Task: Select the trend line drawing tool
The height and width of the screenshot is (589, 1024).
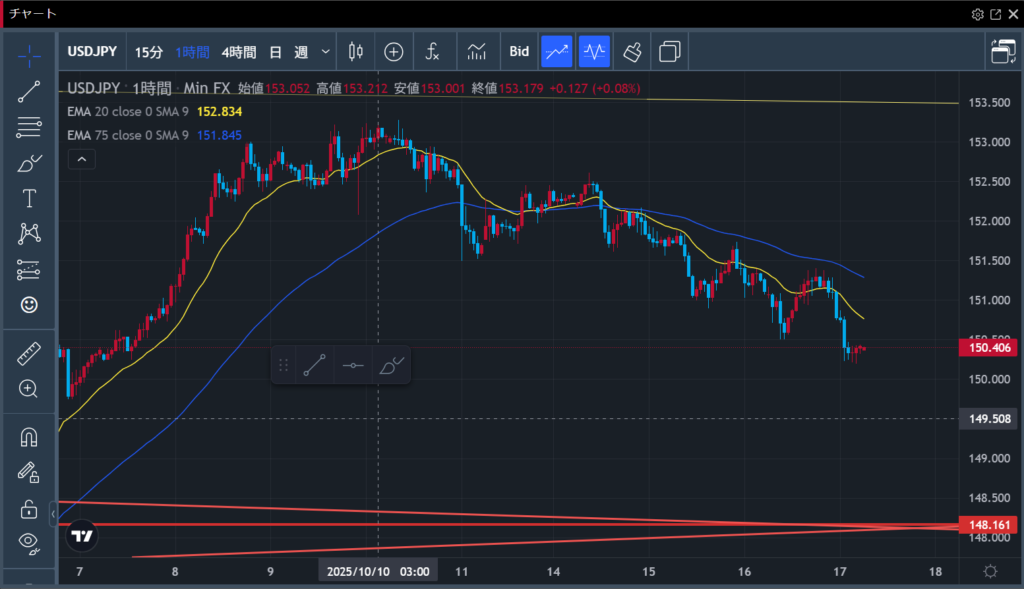Action: [29, 91]
